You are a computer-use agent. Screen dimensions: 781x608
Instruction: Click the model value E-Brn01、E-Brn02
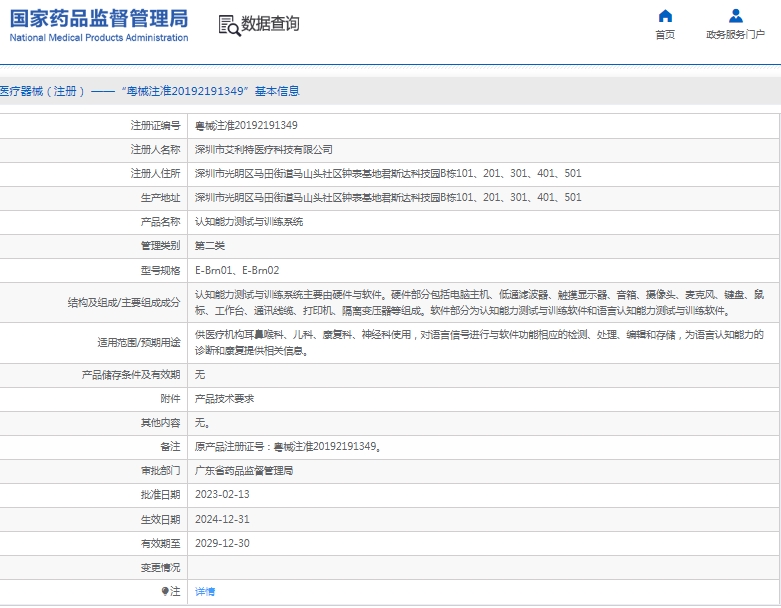point(237,270)
